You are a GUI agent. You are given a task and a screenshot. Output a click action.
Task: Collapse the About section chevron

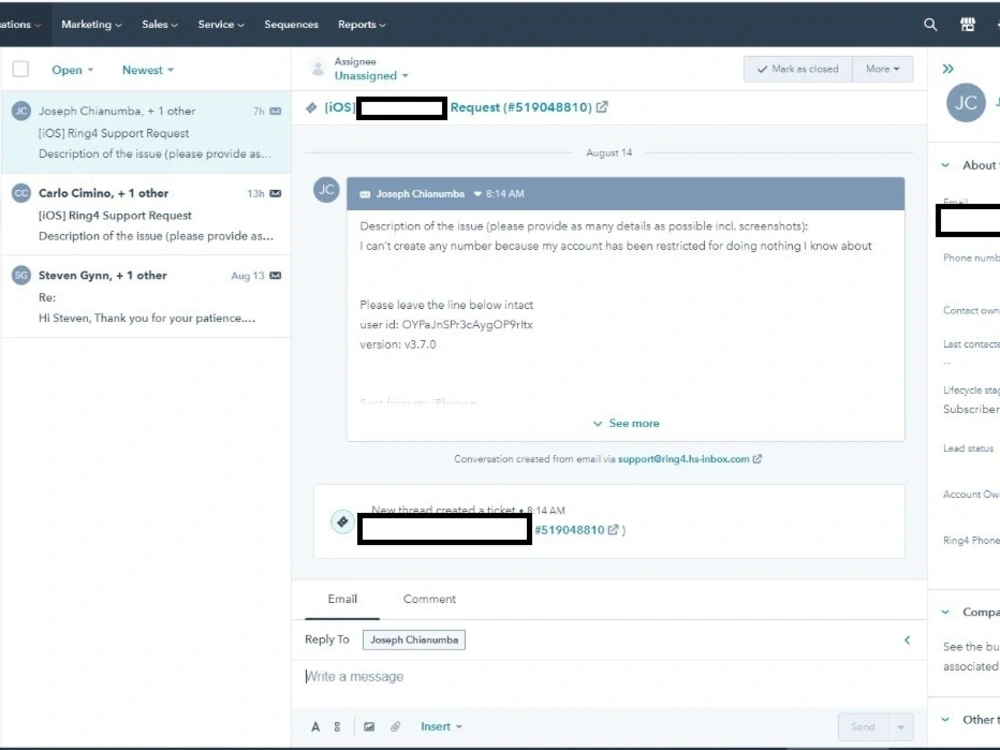[945, 165]
